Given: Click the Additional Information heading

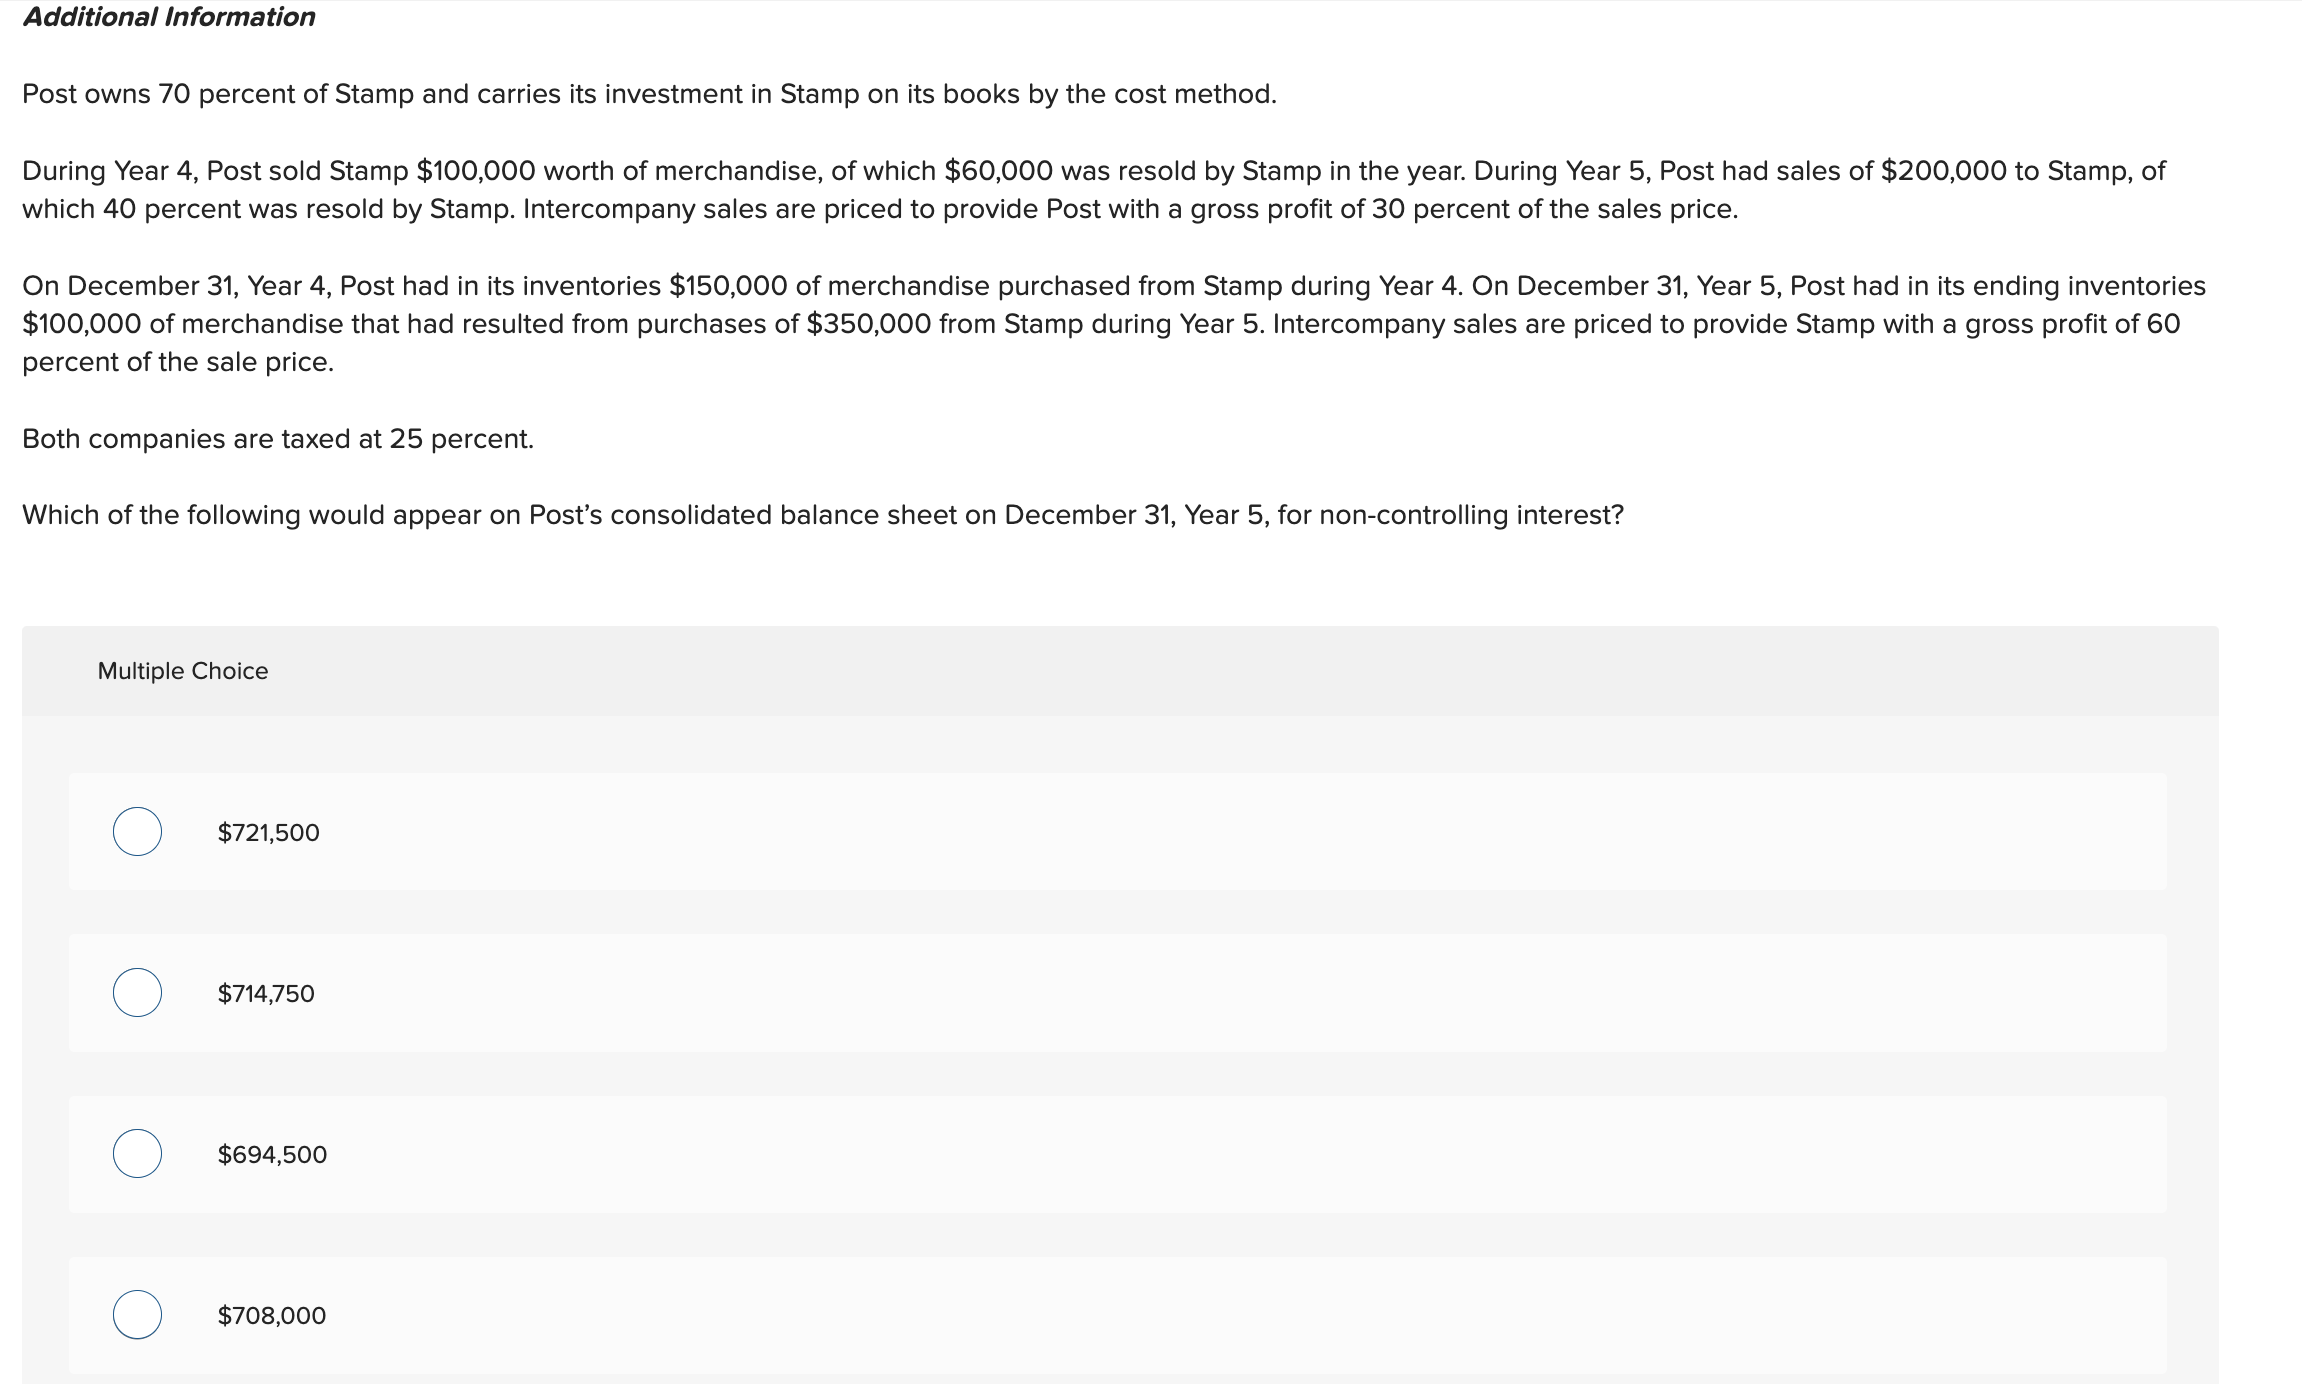Looking at the screenshot, I should point(168,16).
